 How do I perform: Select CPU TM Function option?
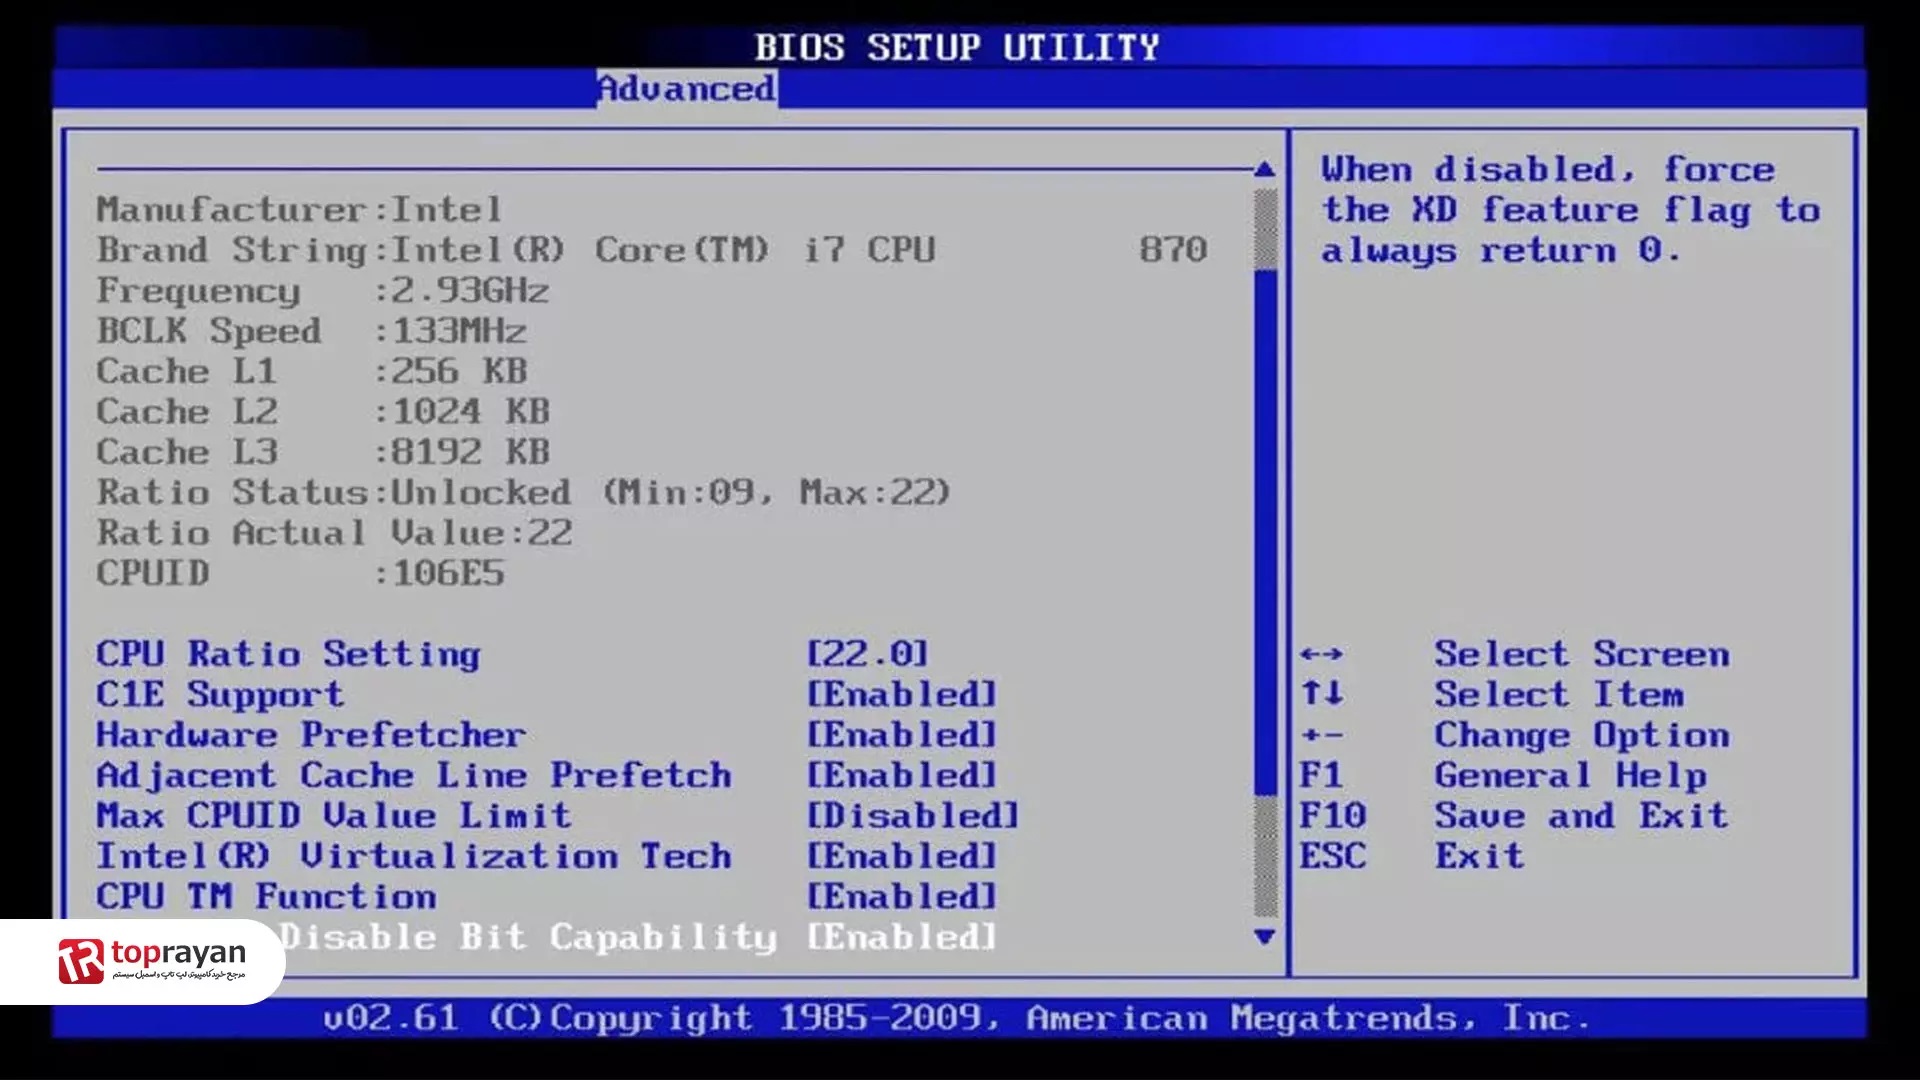coord(266,896)
